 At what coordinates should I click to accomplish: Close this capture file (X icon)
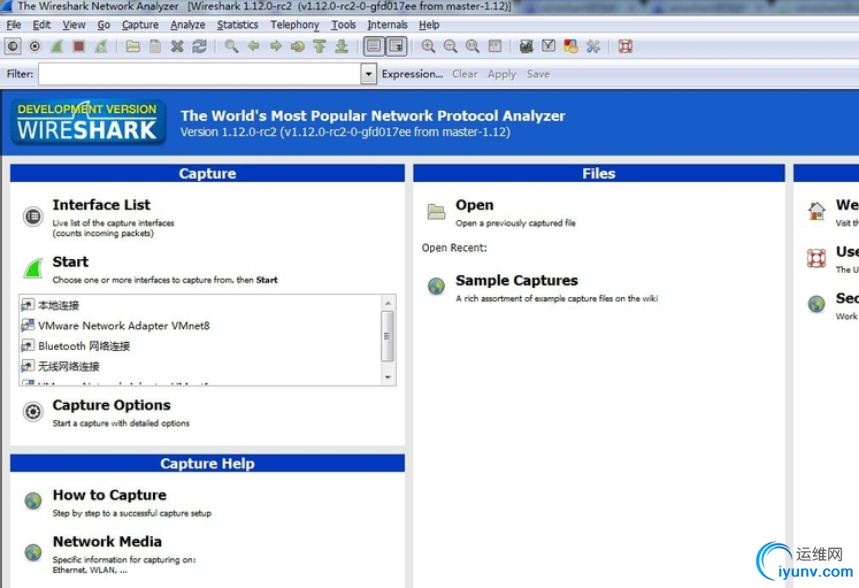(x=177, y=47)
